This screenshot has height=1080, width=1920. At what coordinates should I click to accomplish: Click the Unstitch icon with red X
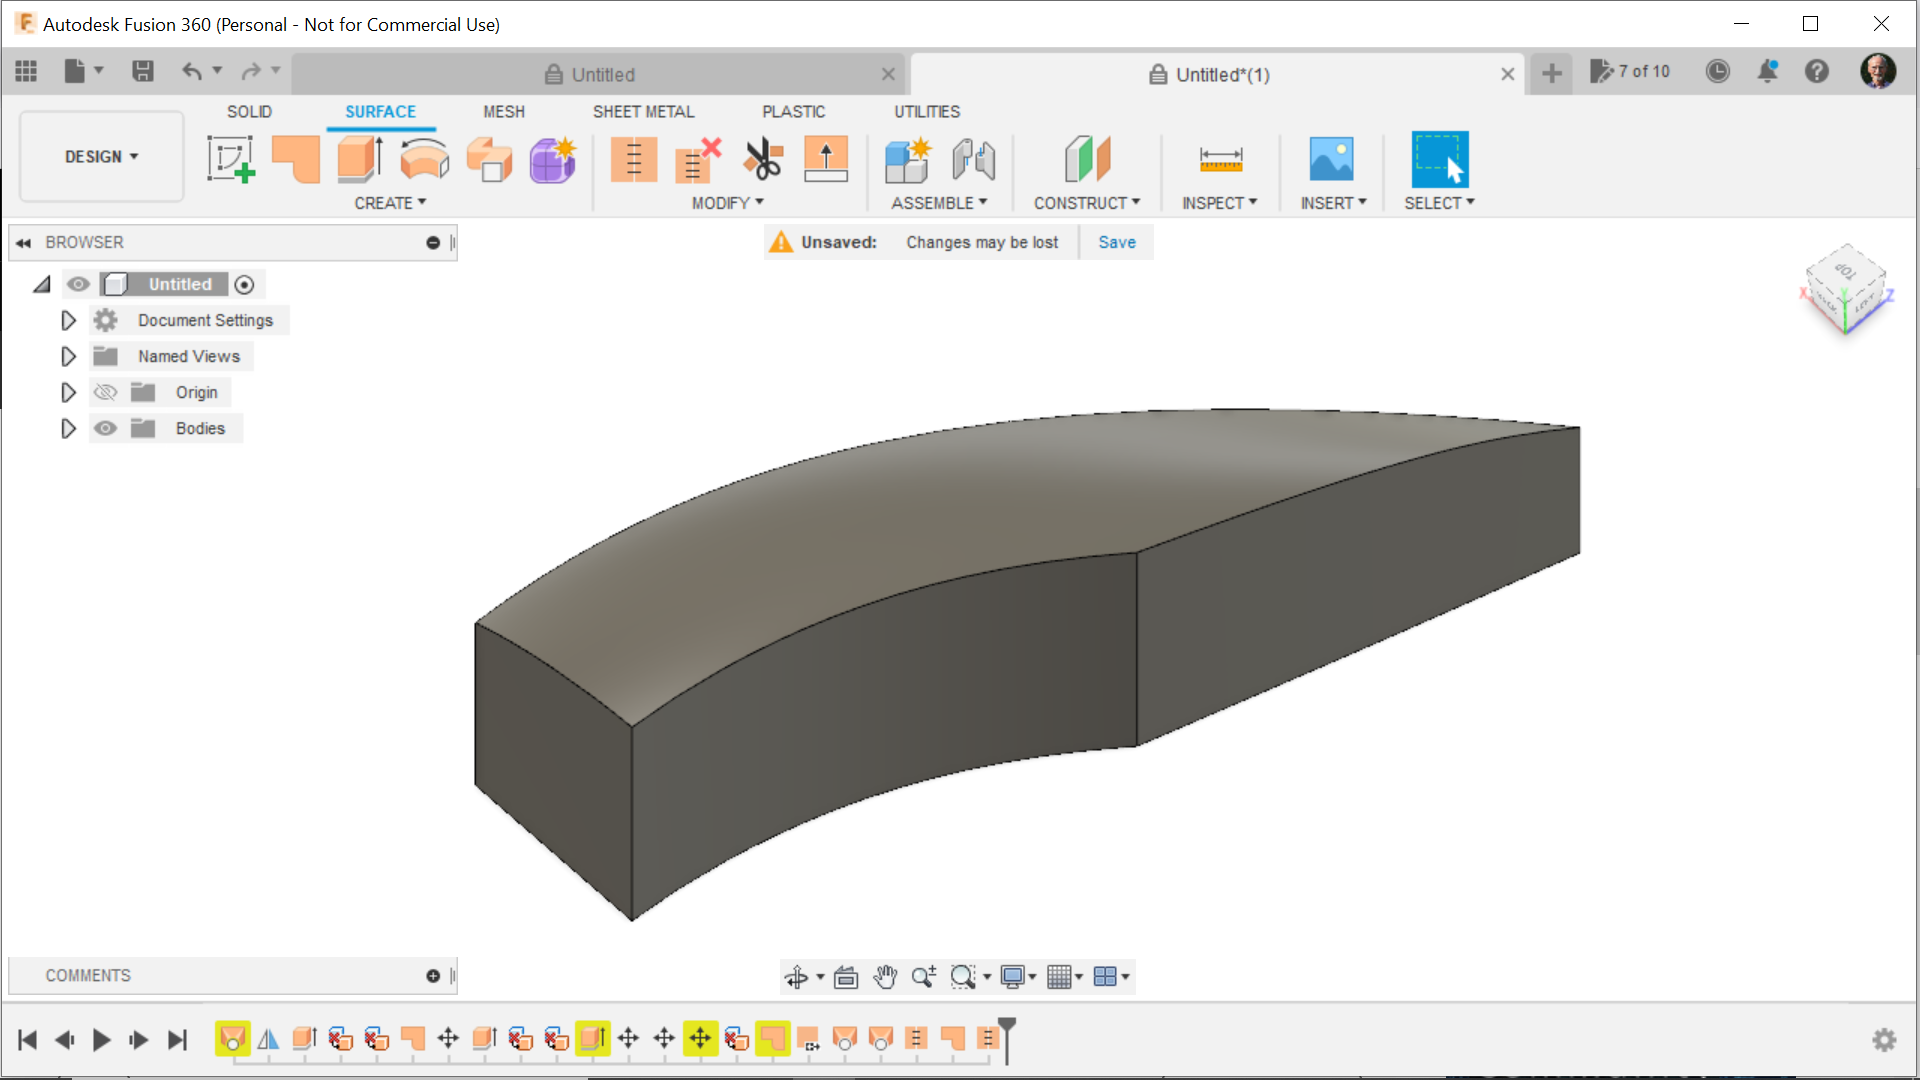tap(698, 159)
